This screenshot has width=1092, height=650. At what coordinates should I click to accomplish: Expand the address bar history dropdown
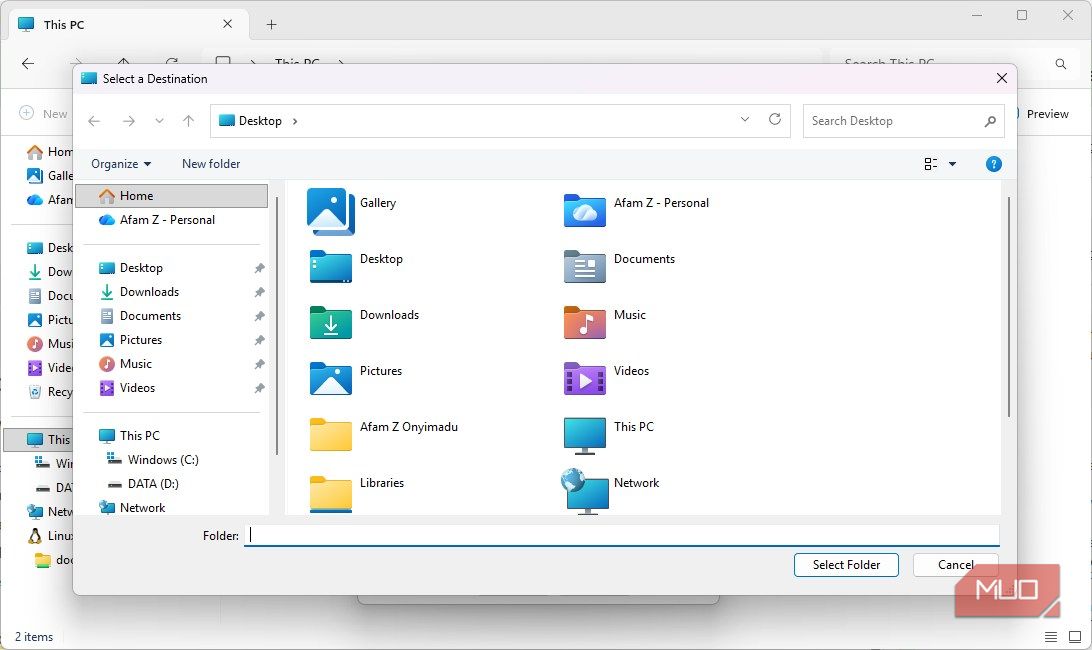(x=744, y=119)
